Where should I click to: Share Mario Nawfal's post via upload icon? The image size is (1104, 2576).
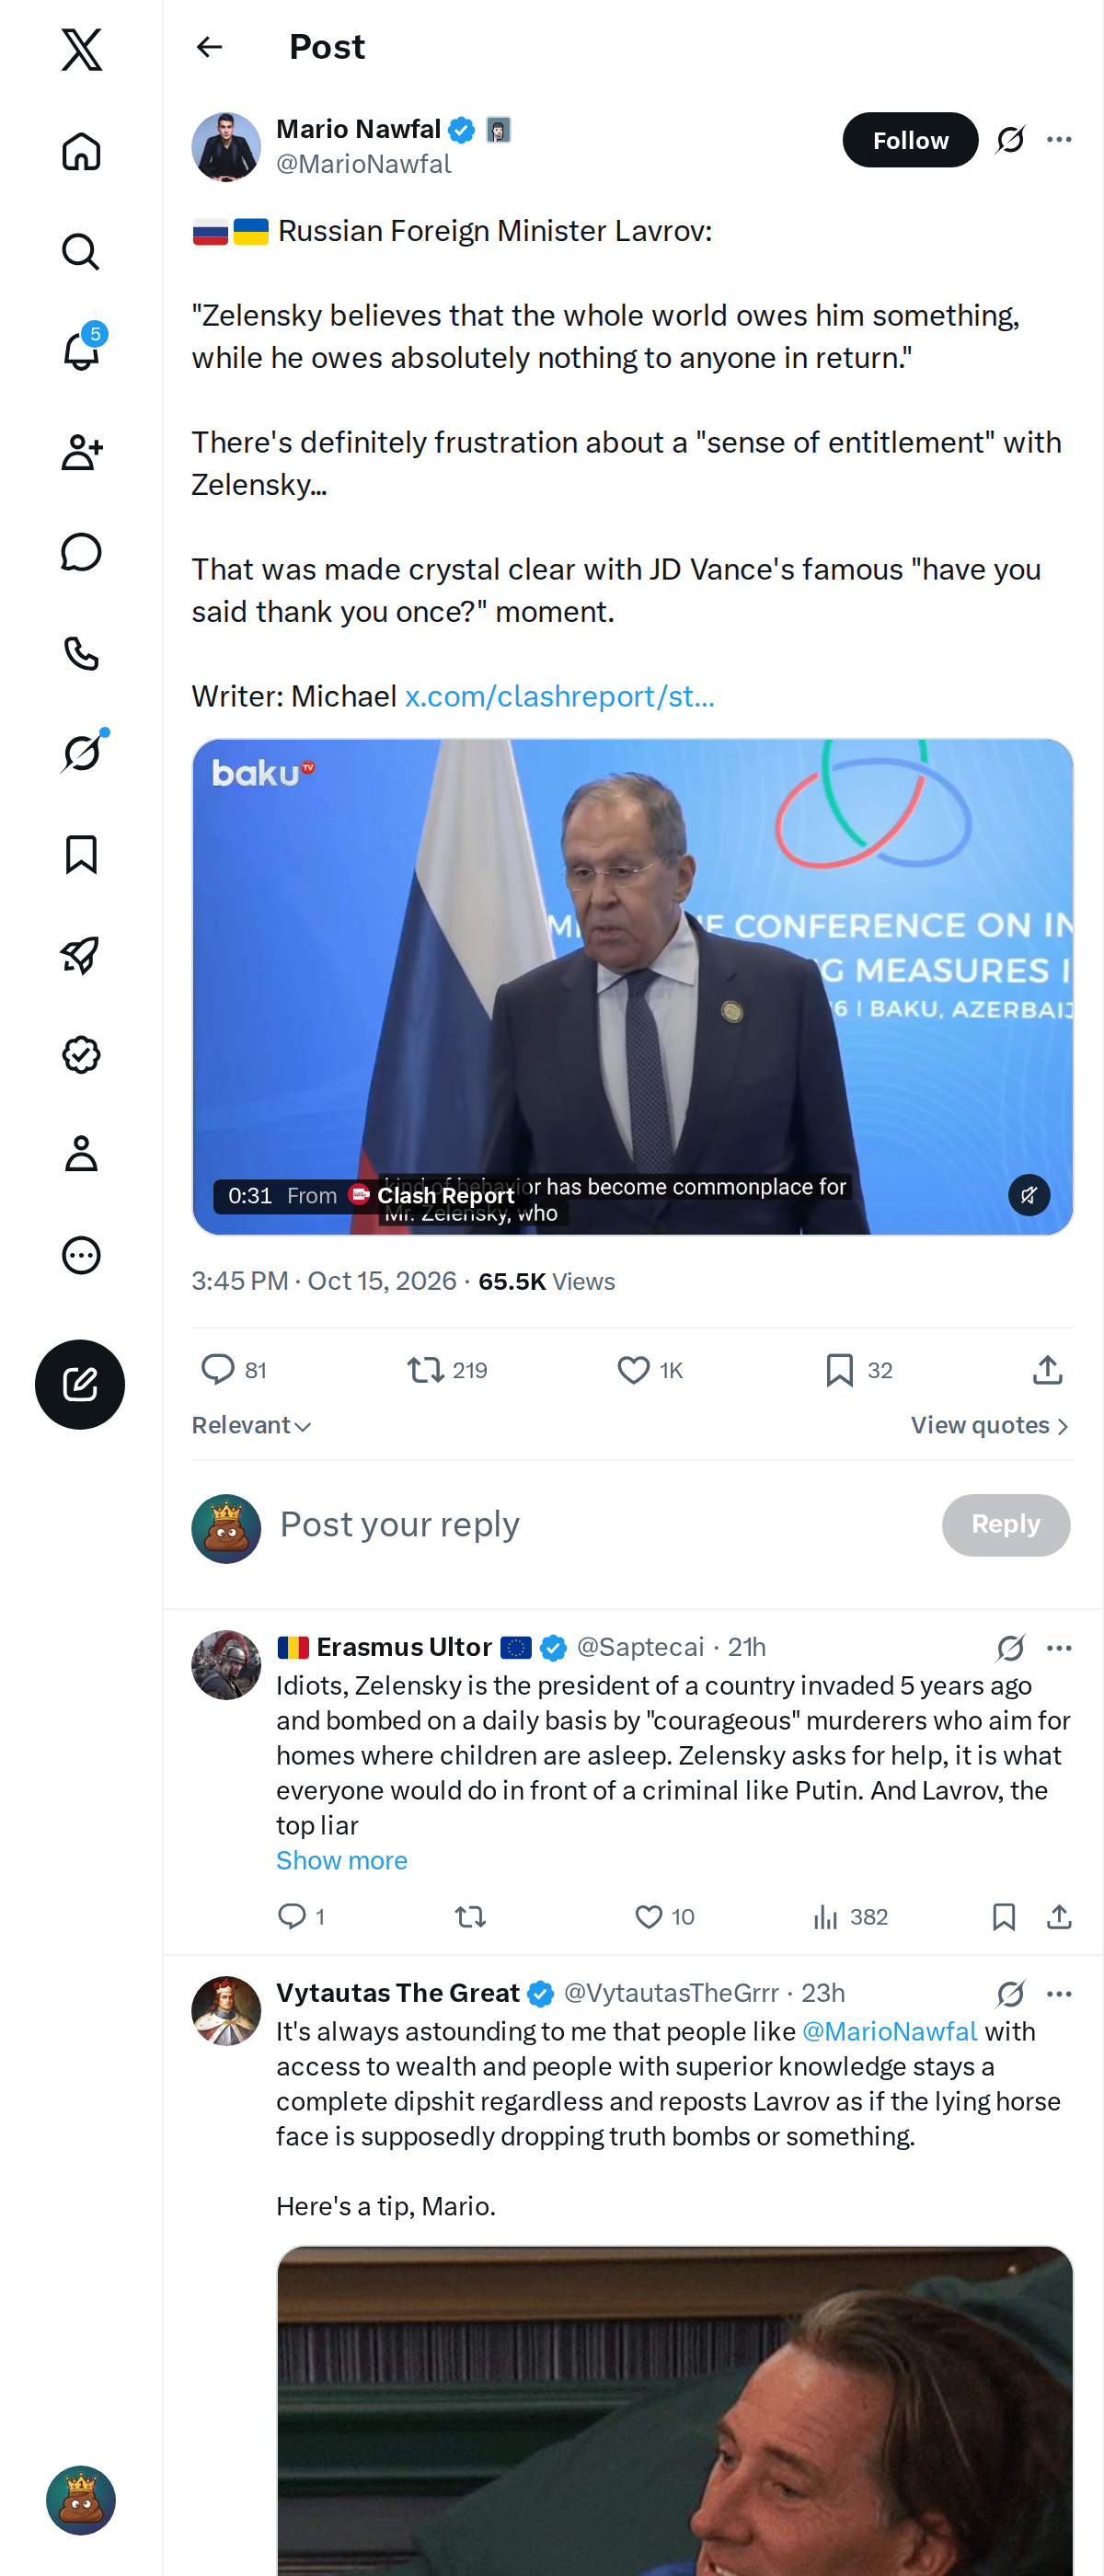[1047, 1369]
